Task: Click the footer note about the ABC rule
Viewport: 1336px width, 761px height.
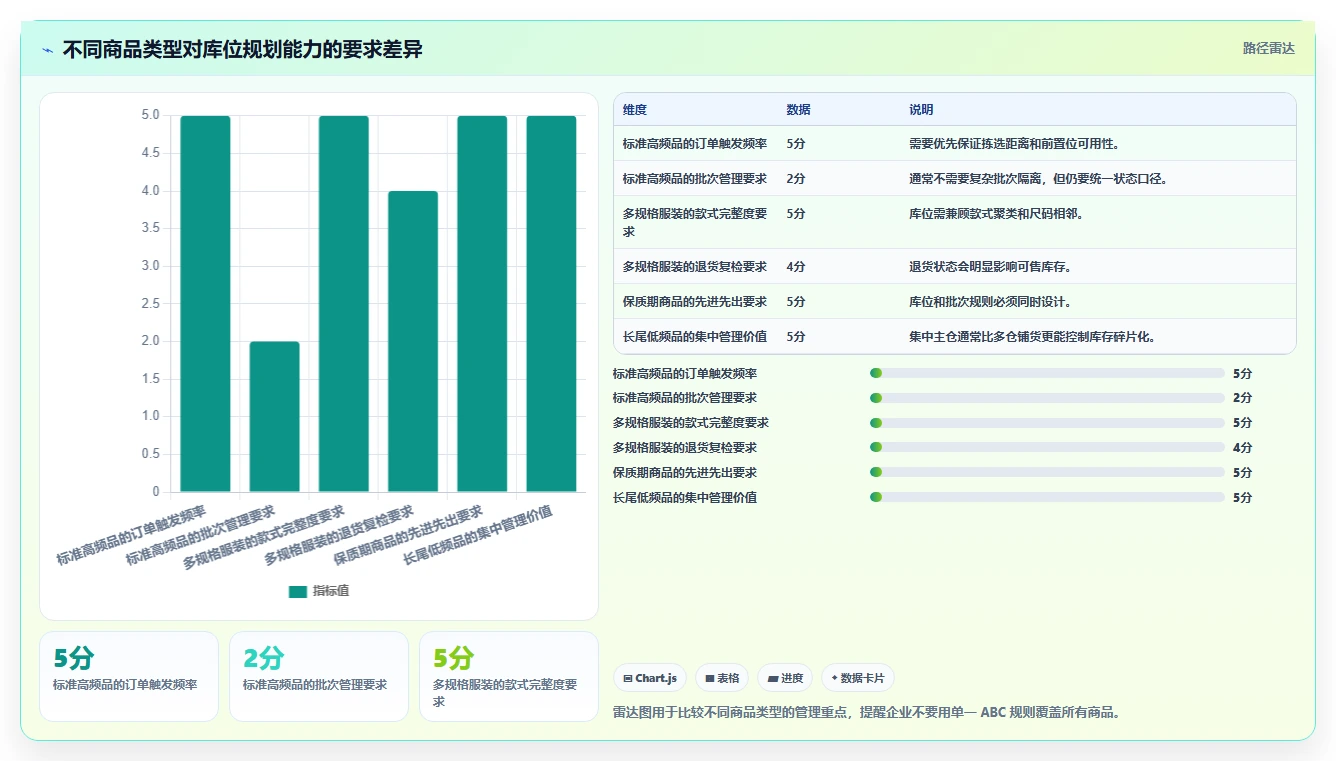Action: (866, 713)
